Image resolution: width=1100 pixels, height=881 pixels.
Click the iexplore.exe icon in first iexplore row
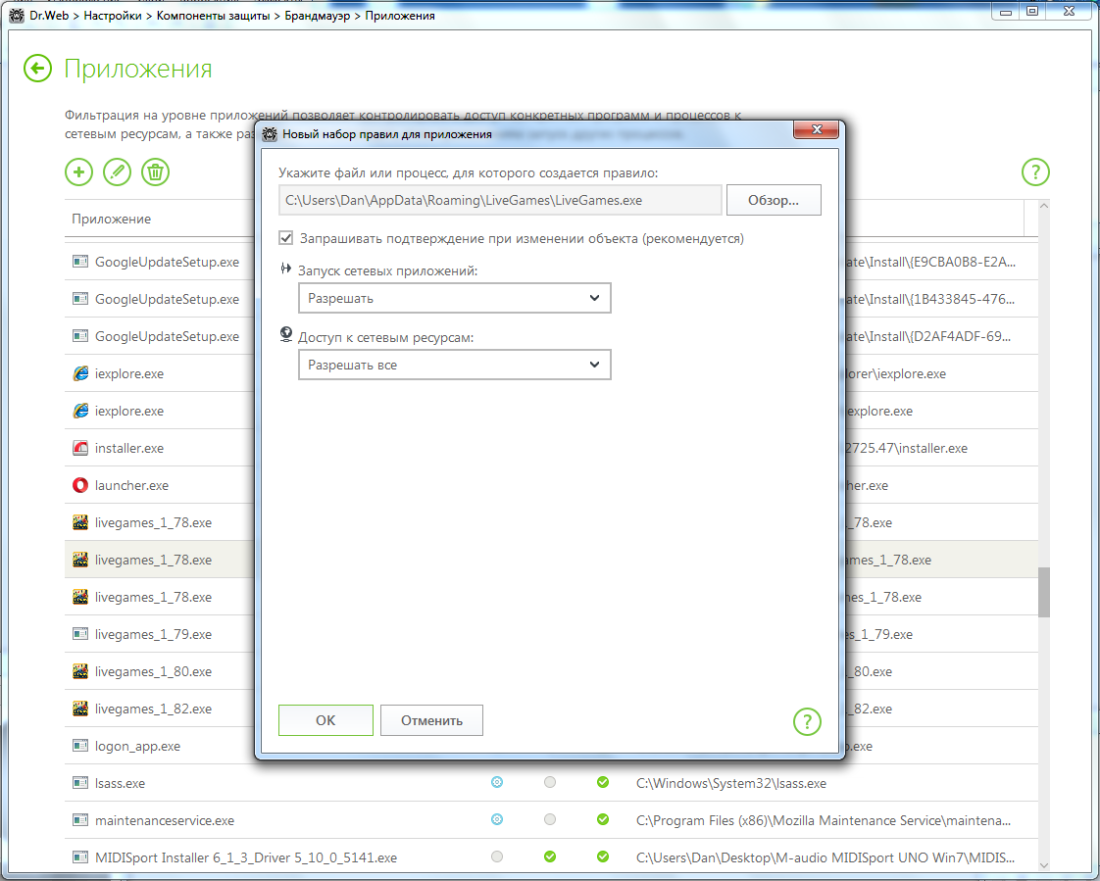point(81,373)
